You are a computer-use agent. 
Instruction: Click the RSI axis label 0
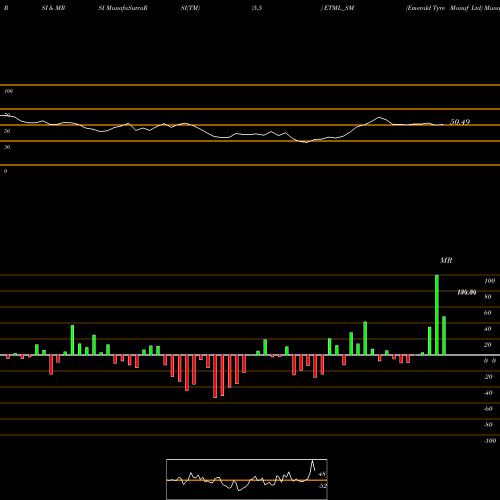(x=5, y=171)
